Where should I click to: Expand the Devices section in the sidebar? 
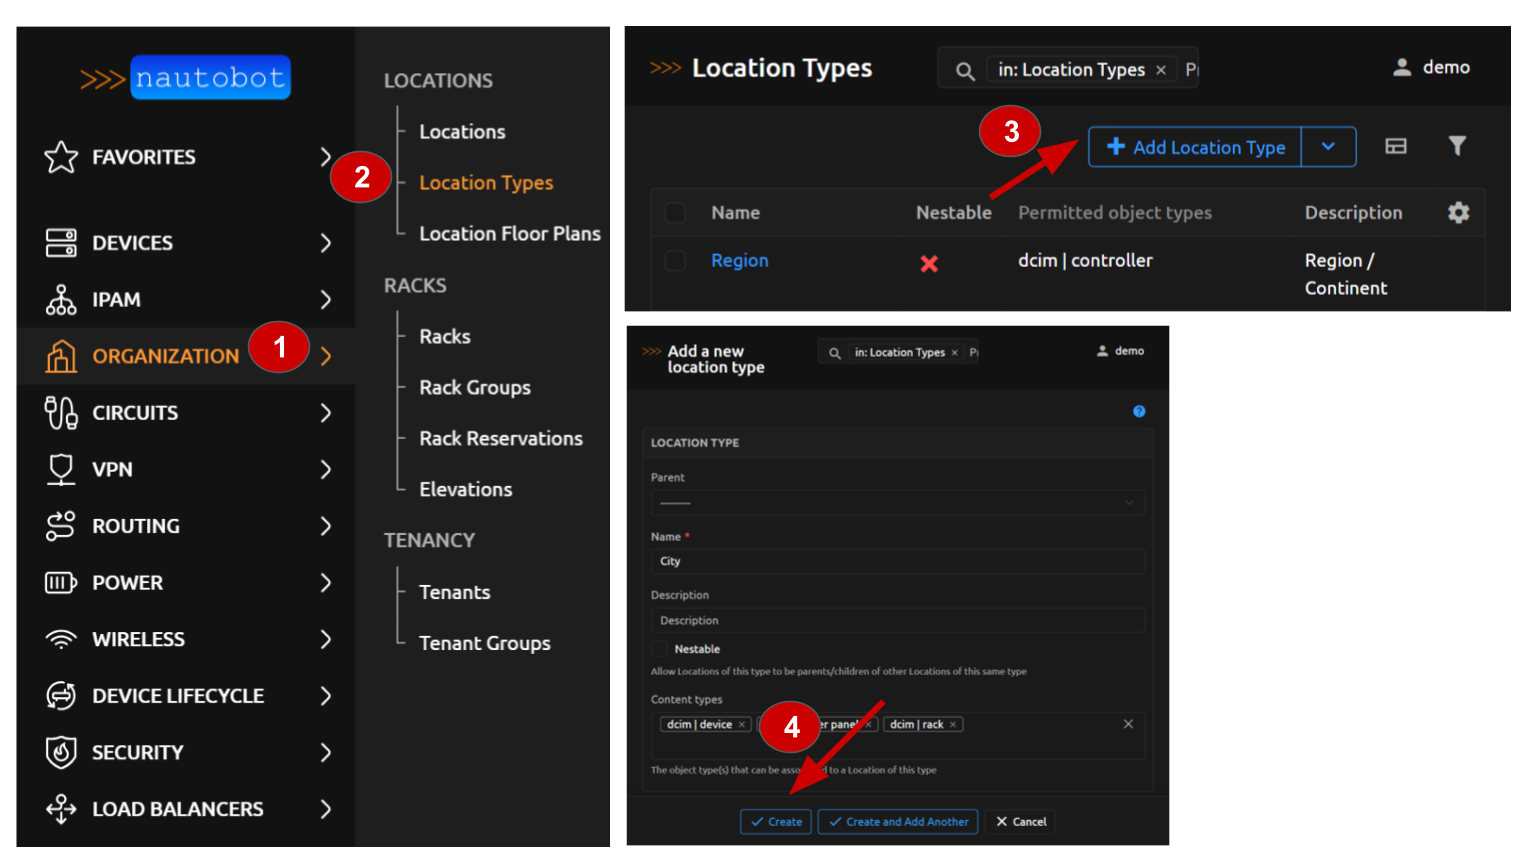[133, 242]
